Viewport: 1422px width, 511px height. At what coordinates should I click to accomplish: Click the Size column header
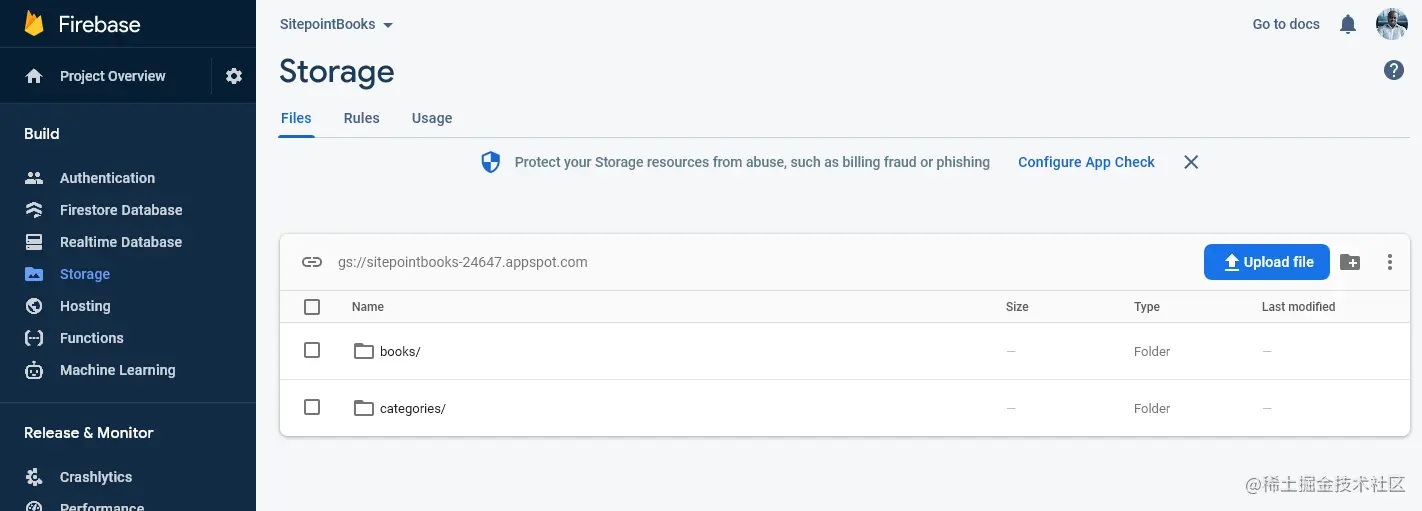point(1017,307)
